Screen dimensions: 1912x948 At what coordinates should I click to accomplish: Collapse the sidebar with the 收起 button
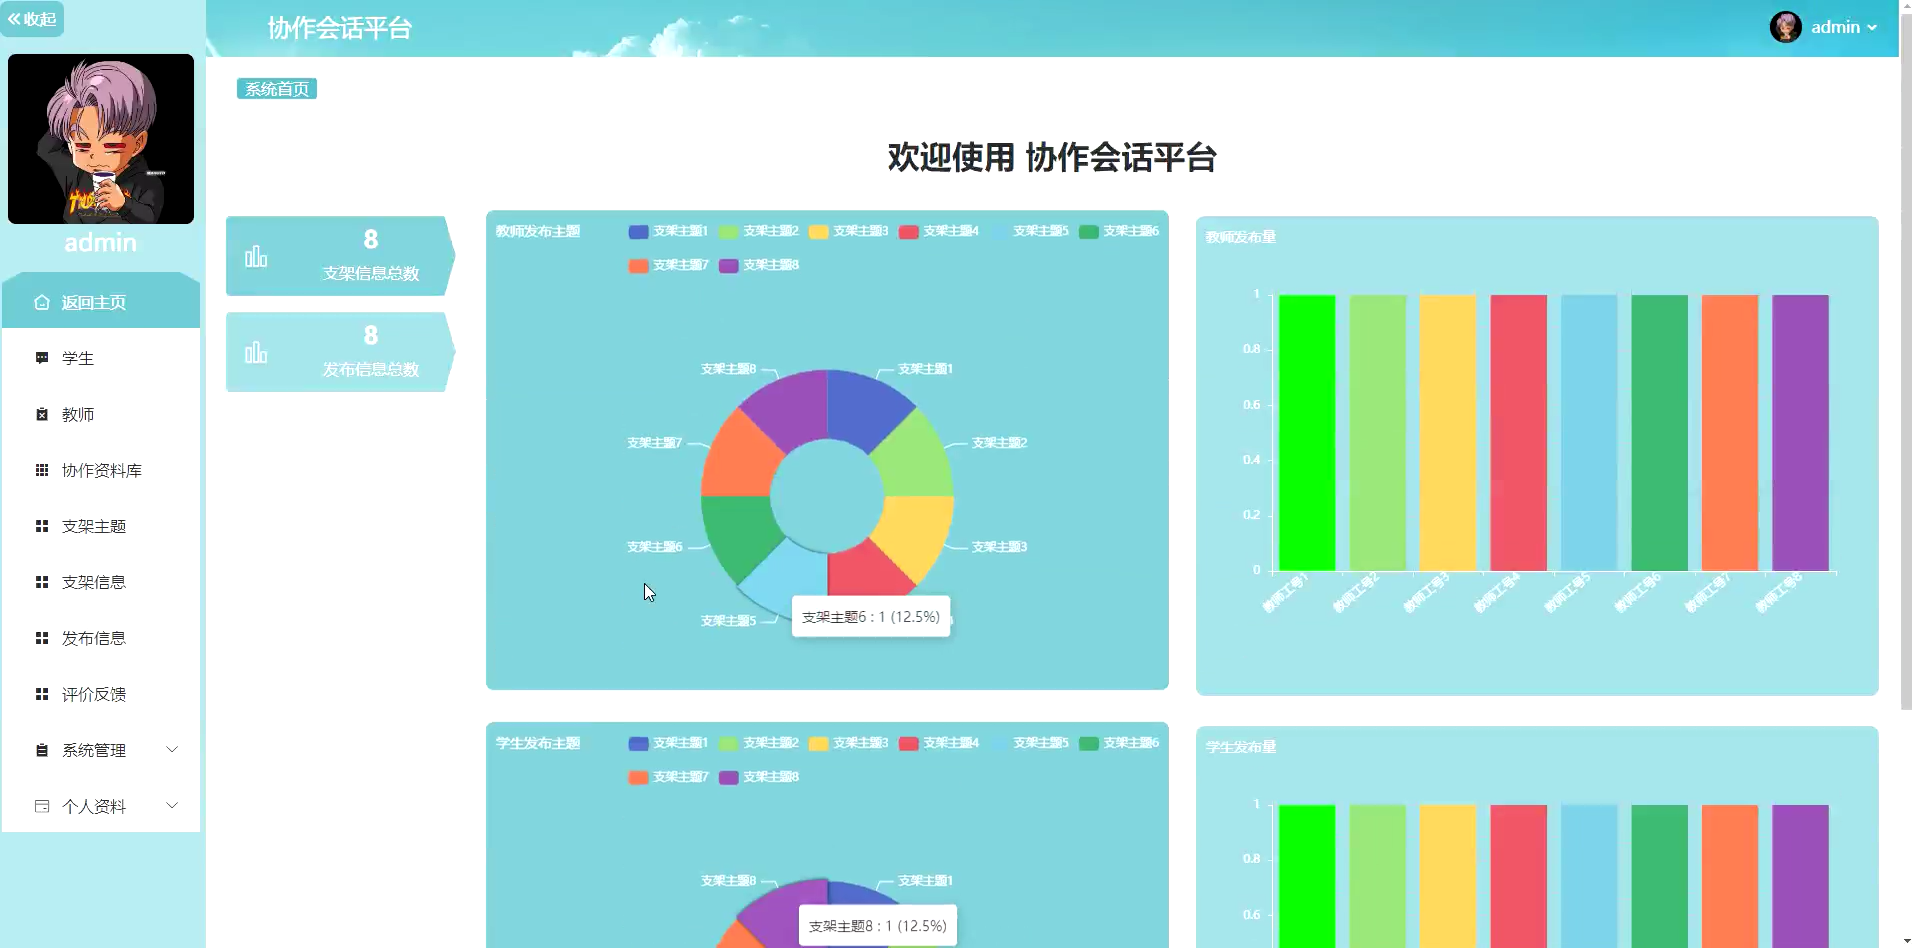pyautogui.click(x=32, y=19)
